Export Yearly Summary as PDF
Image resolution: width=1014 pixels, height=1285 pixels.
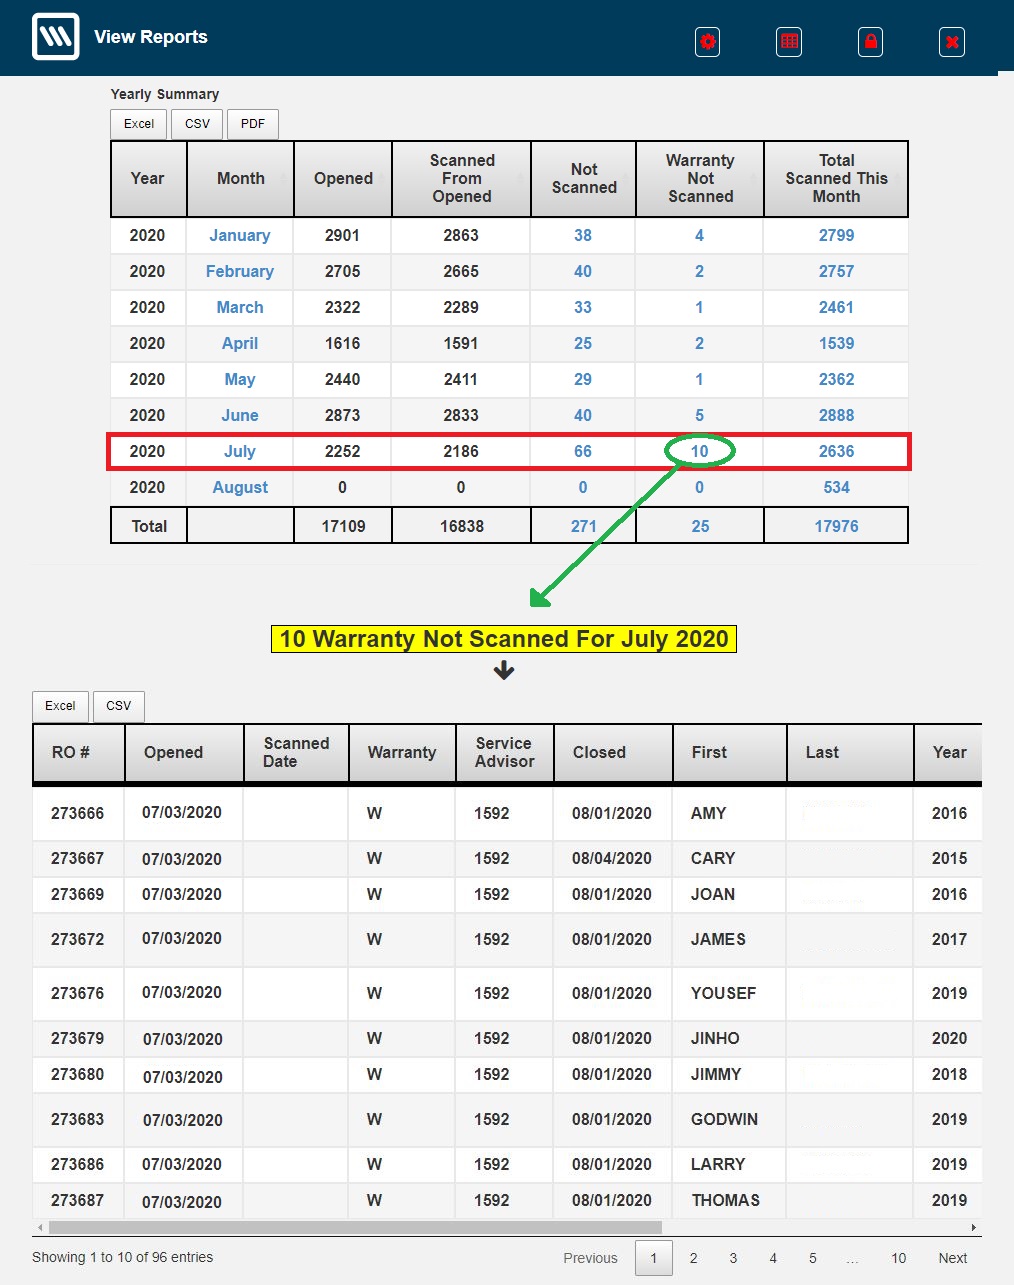[x=253, y=124]
